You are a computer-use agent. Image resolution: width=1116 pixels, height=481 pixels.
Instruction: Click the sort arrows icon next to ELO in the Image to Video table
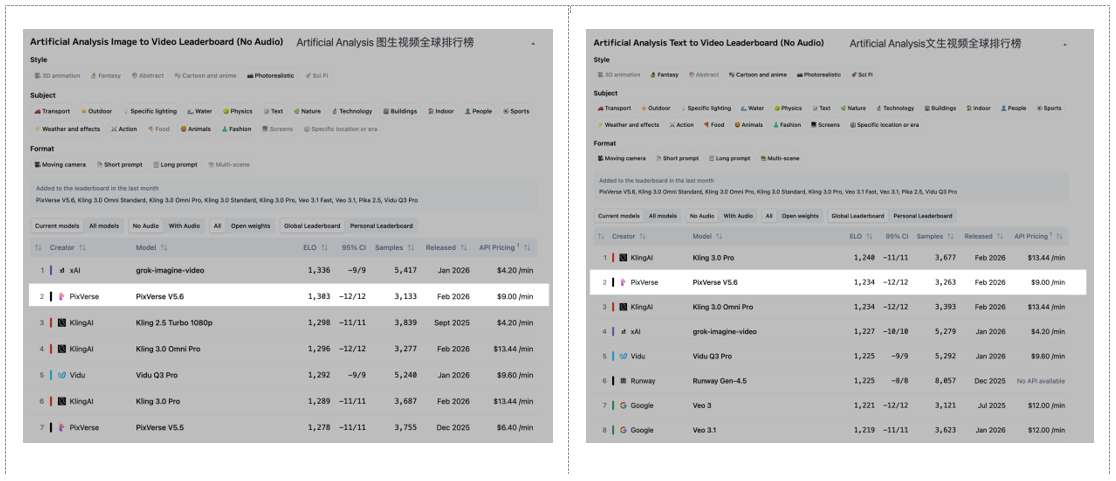(x=325, y=248)
